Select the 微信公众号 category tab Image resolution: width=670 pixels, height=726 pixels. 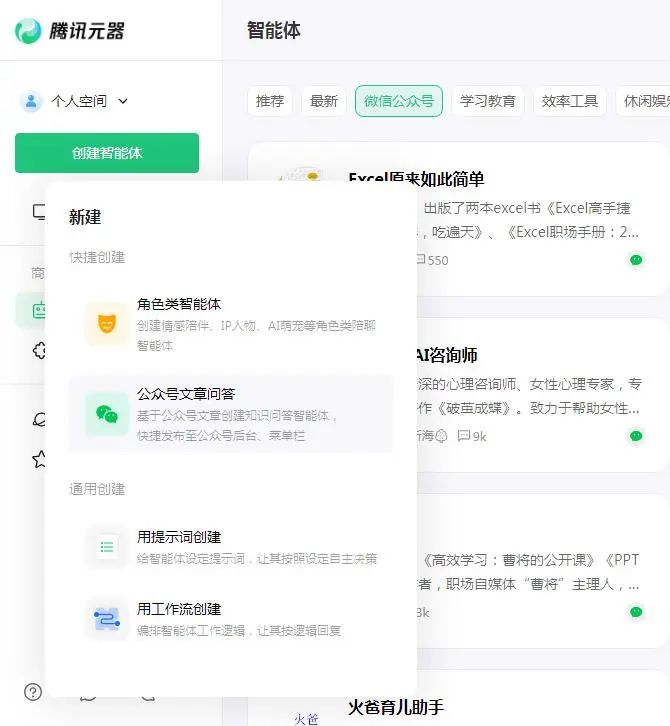point(398,101)
